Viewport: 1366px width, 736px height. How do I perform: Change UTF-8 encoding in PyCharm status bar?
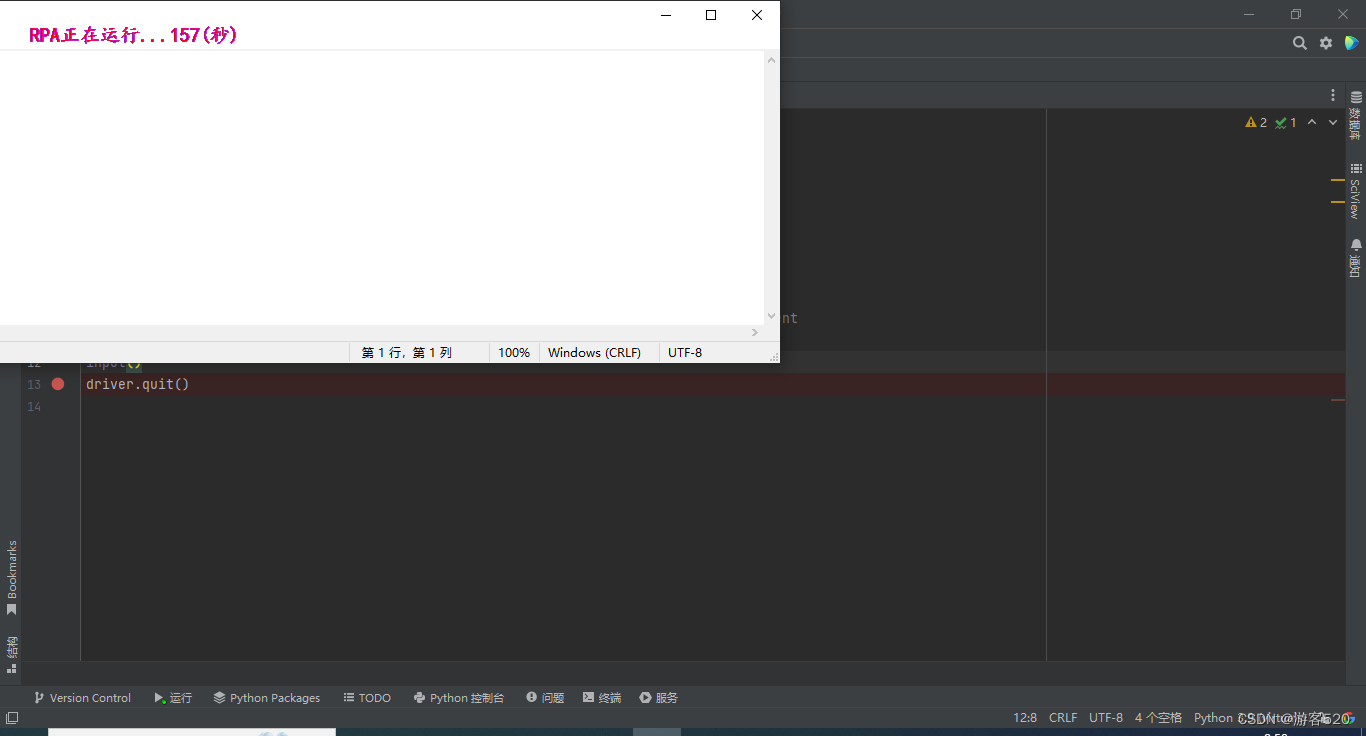click(x=1106, y=718)
